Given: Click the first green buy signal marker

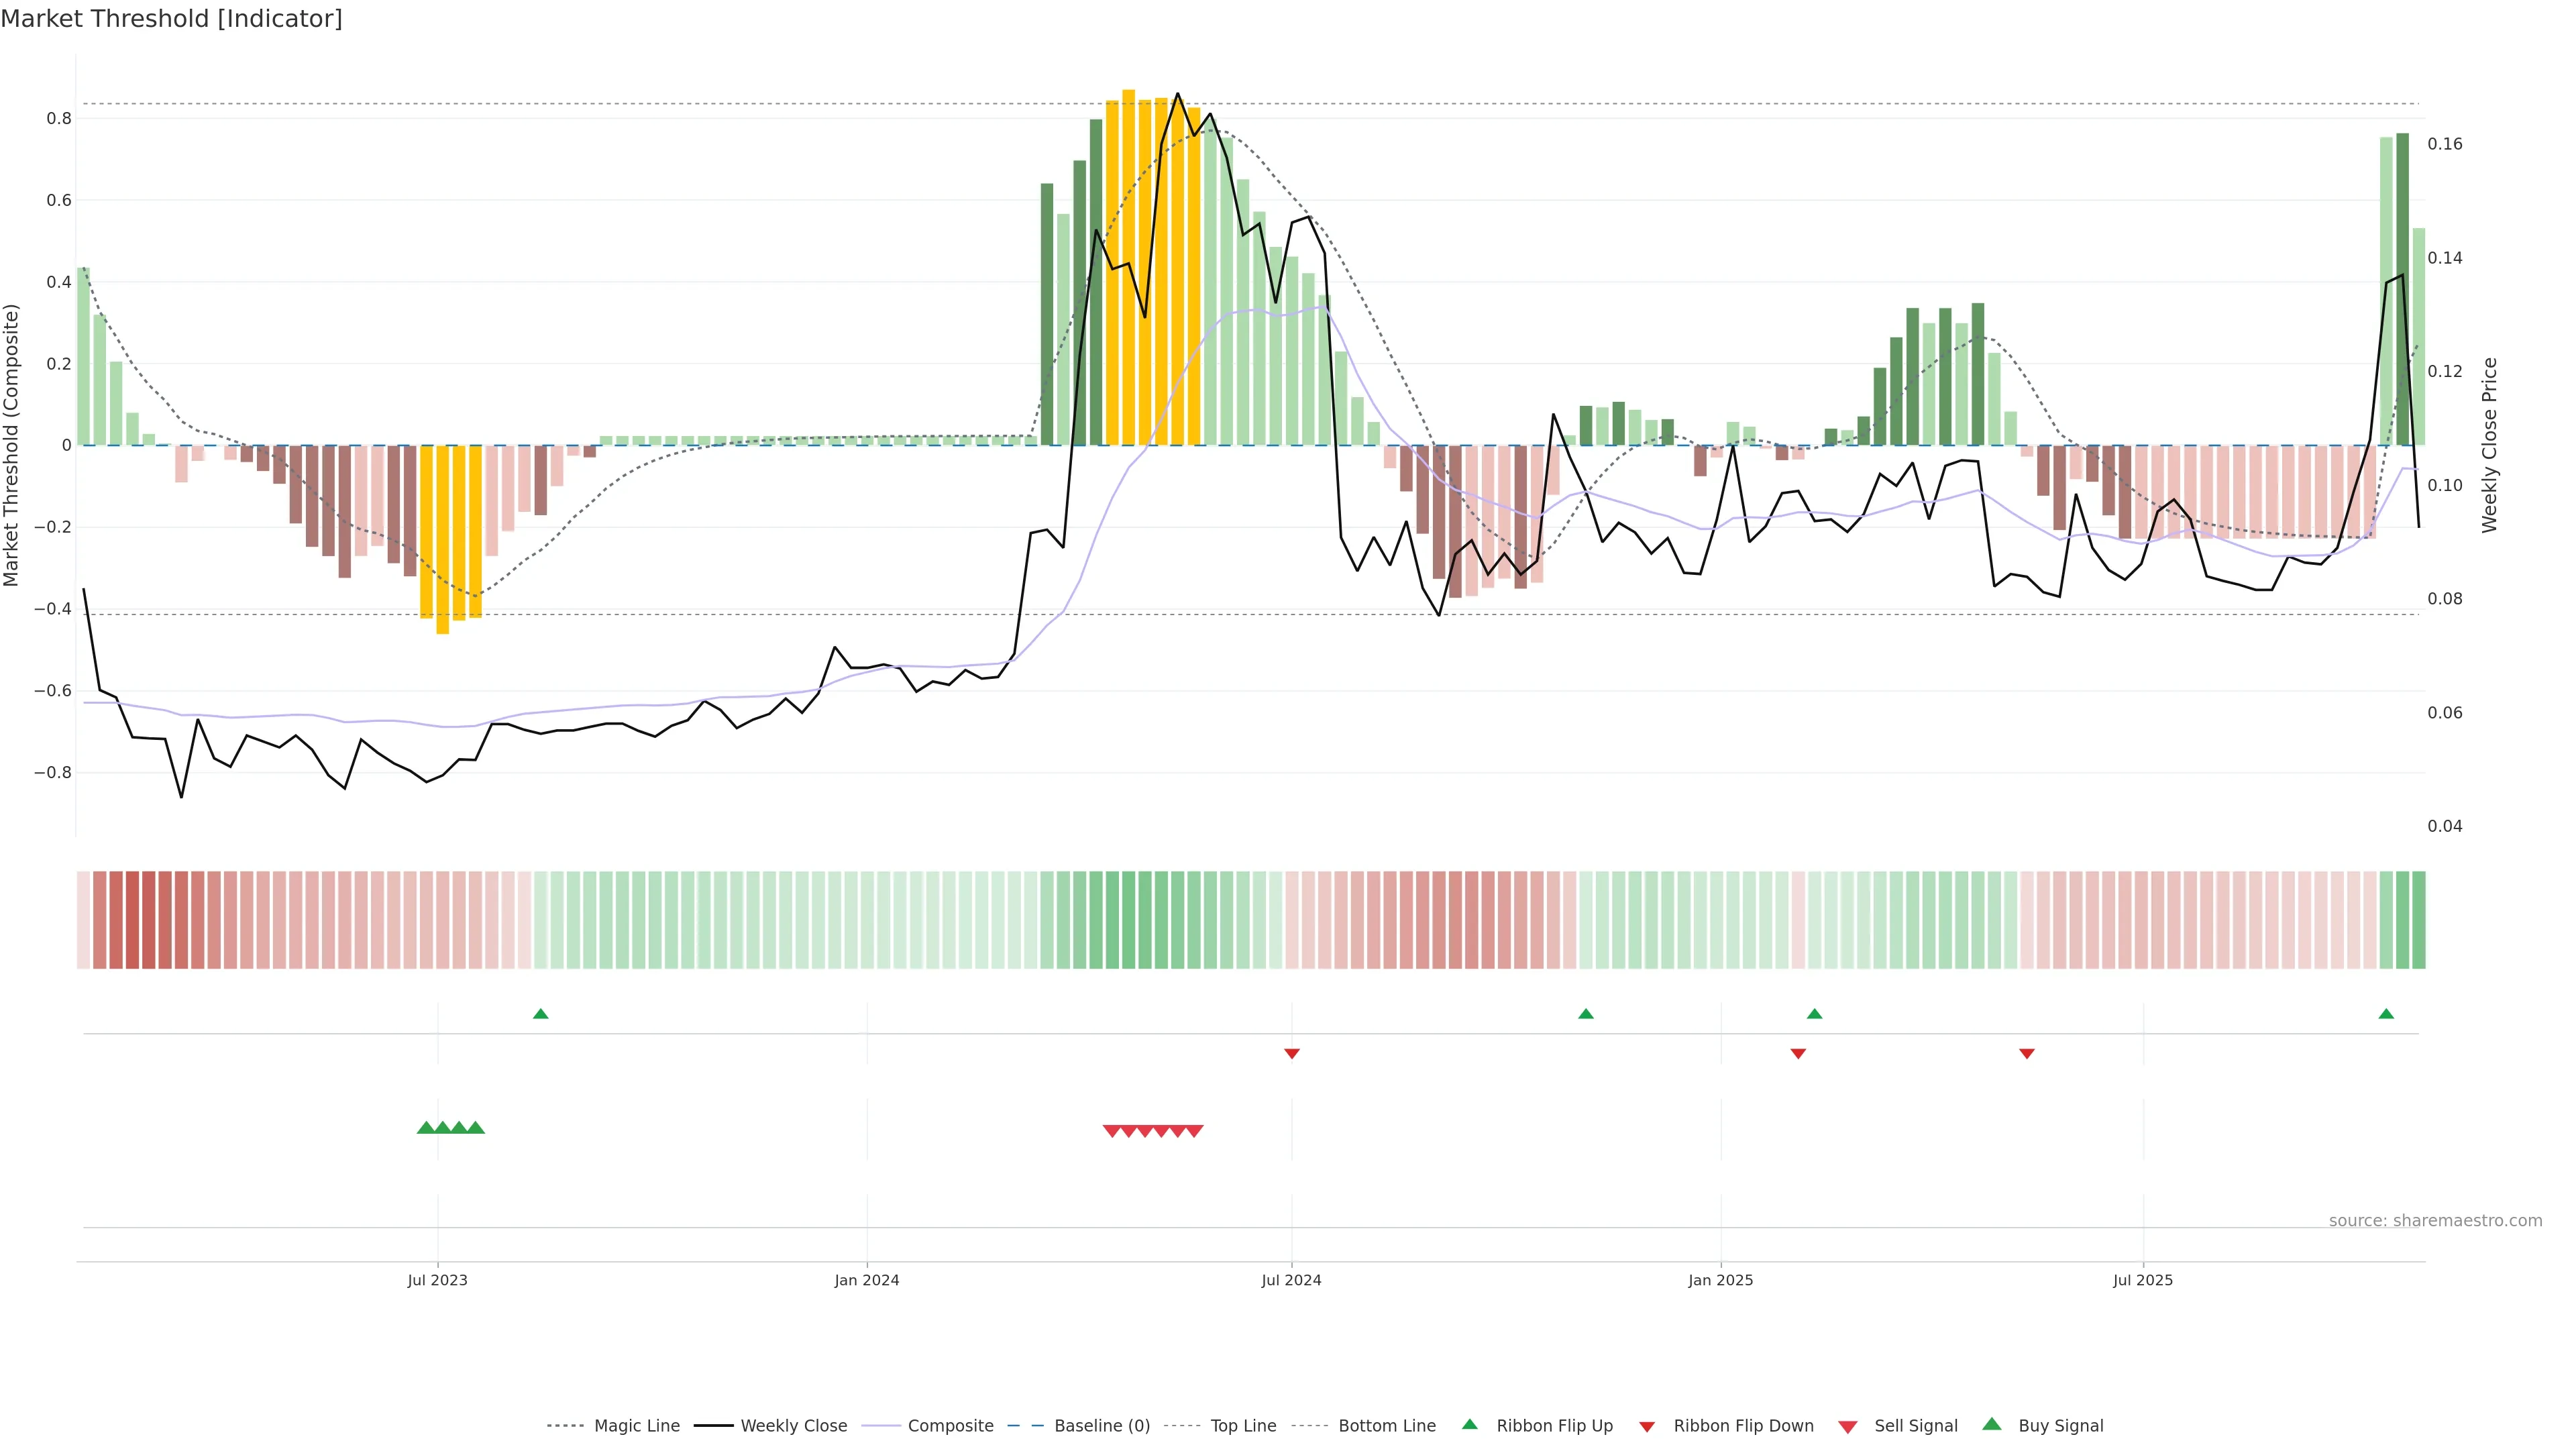Looking at the screenshot, I should coord(425,1128).
